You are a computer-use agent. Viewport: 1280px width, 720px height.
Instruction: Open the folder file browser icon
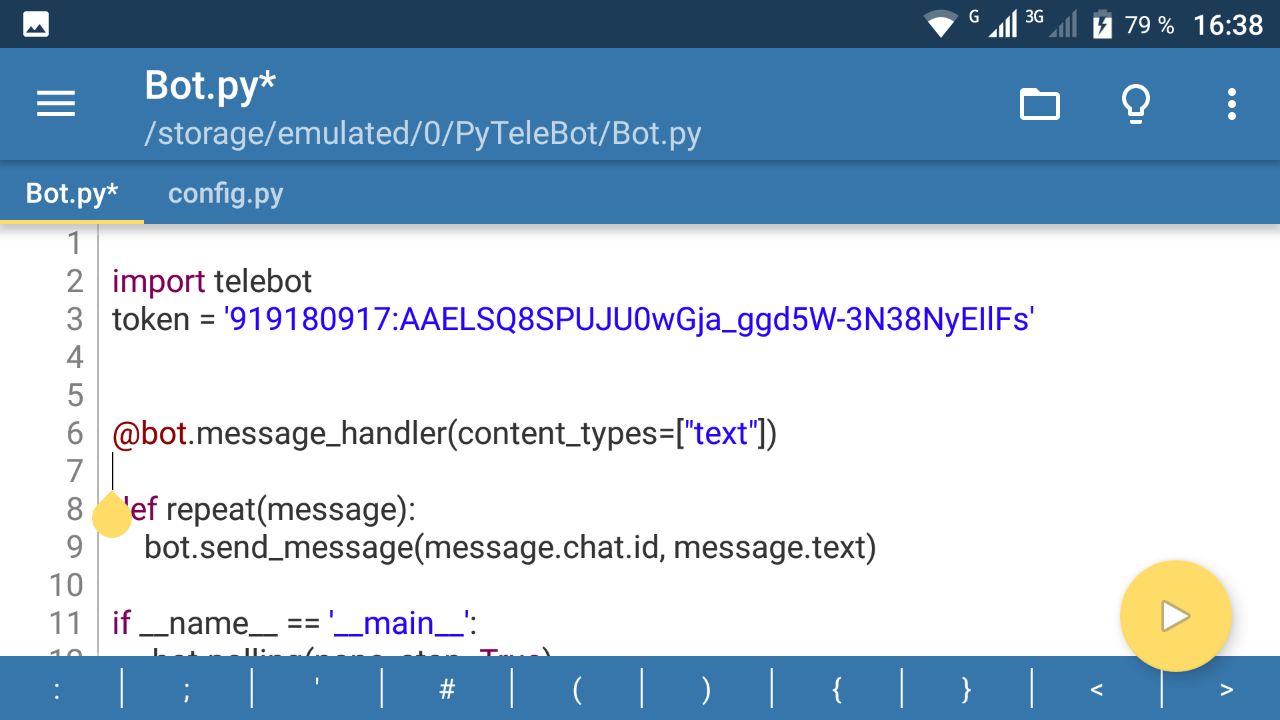coord(1039,104)
